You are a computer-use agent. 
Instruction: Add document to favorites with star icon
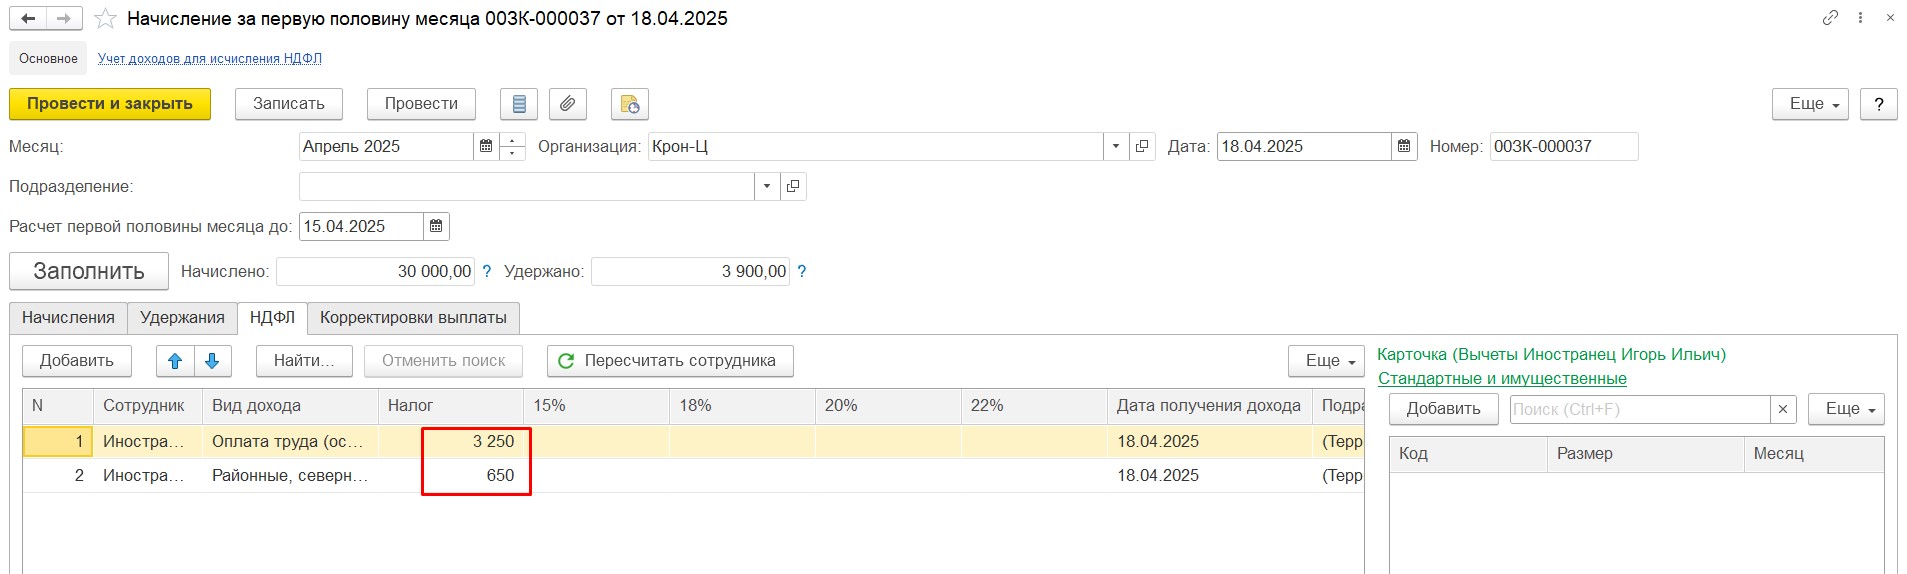tap(105, 18)
